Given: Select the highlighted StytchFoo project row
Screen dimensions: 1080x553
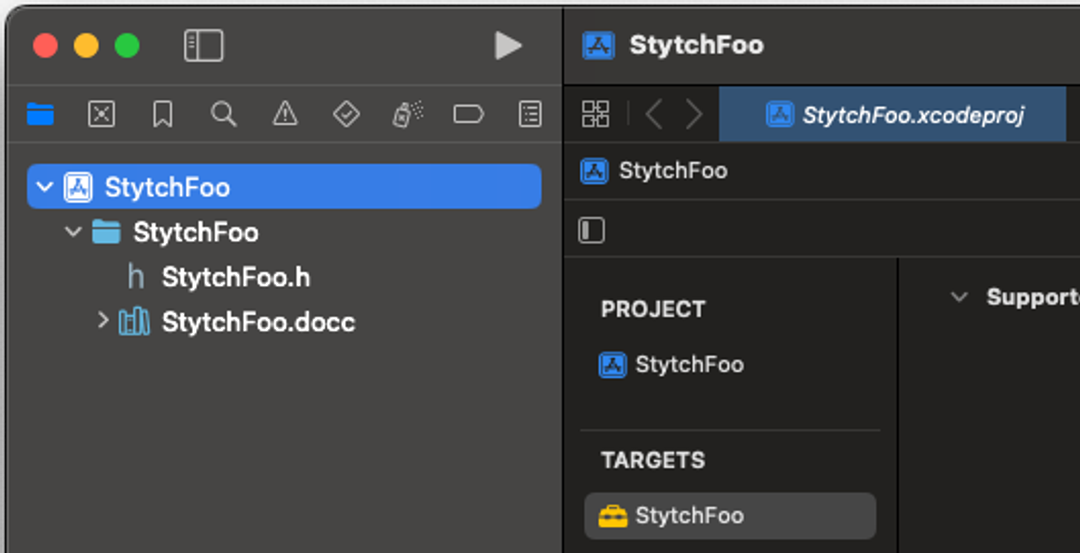Looking at the screenshot, I should click(284, 187).
